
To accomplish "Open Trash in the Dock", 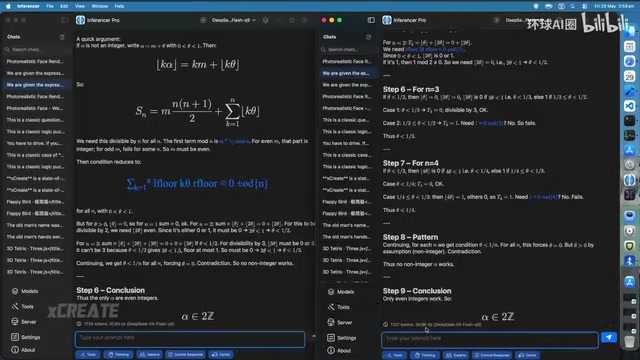I will coord(630,341).
